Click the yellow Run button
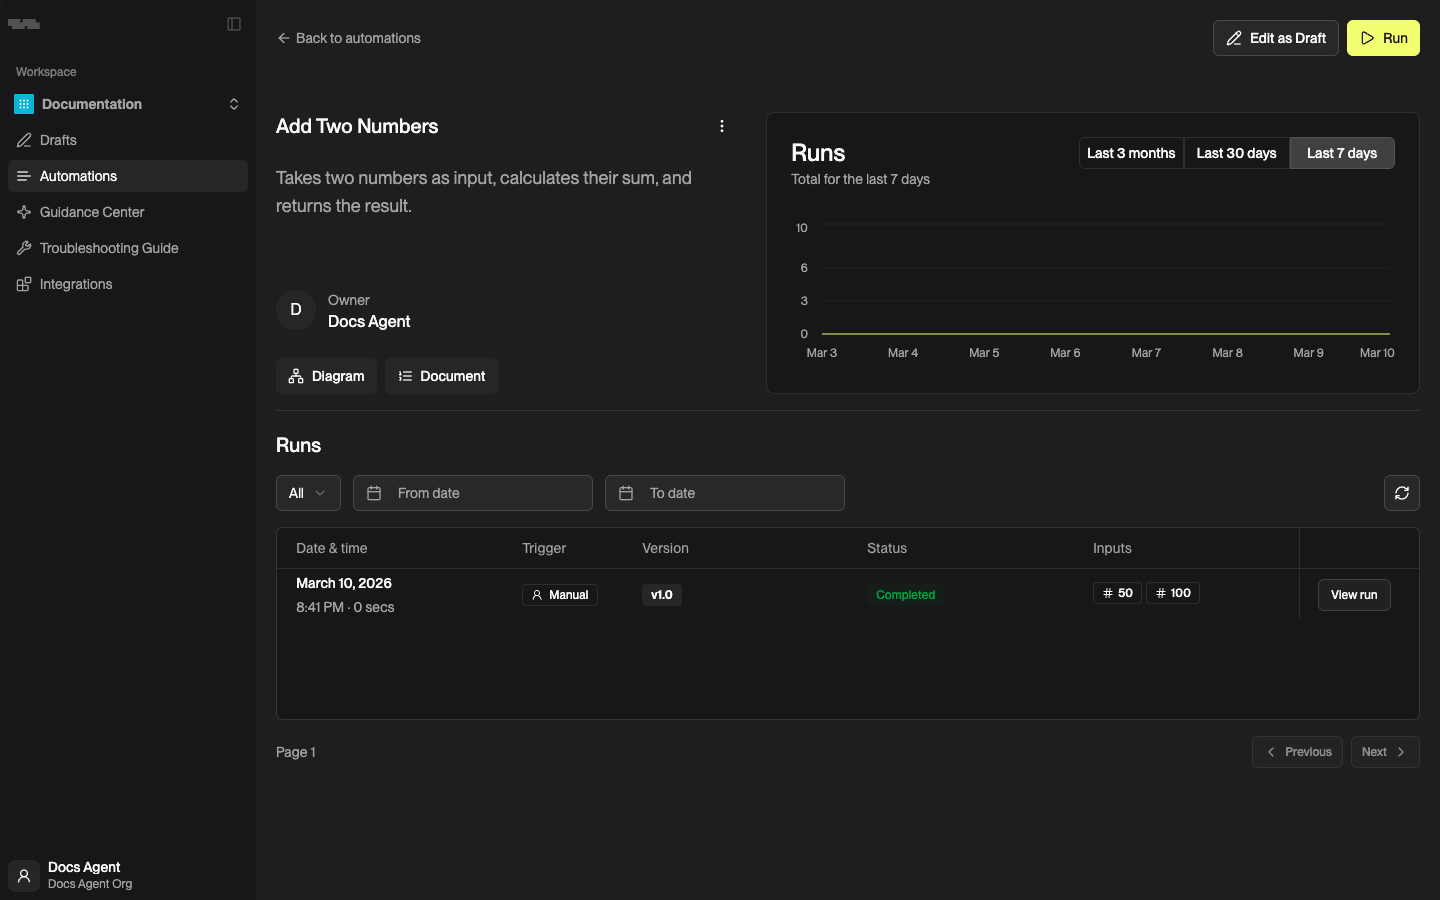Screen dimensions: 1440x900 click(1383, 38)
